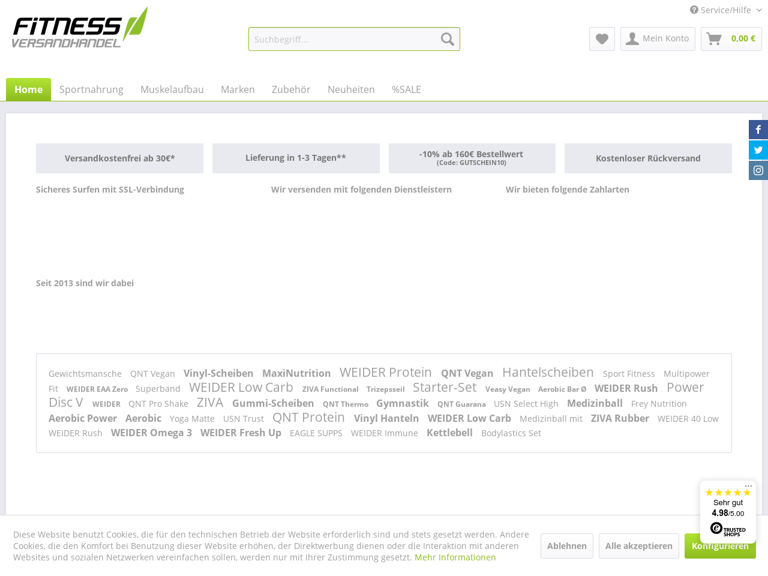Click the -10% ab 160€ Bestellwert banner
This screenshot has width=768, height=576.
coord(472,158)
